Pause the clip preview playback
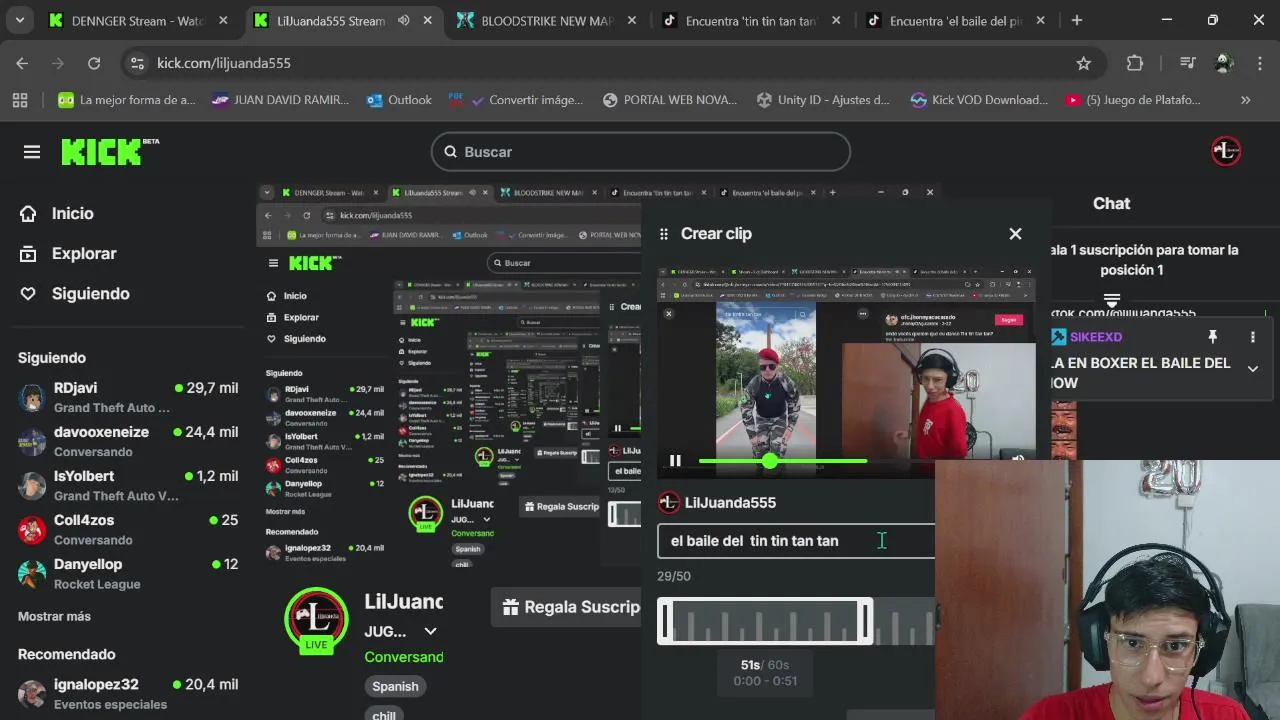This screenshot has width=1280, height=720. (675, 461)
